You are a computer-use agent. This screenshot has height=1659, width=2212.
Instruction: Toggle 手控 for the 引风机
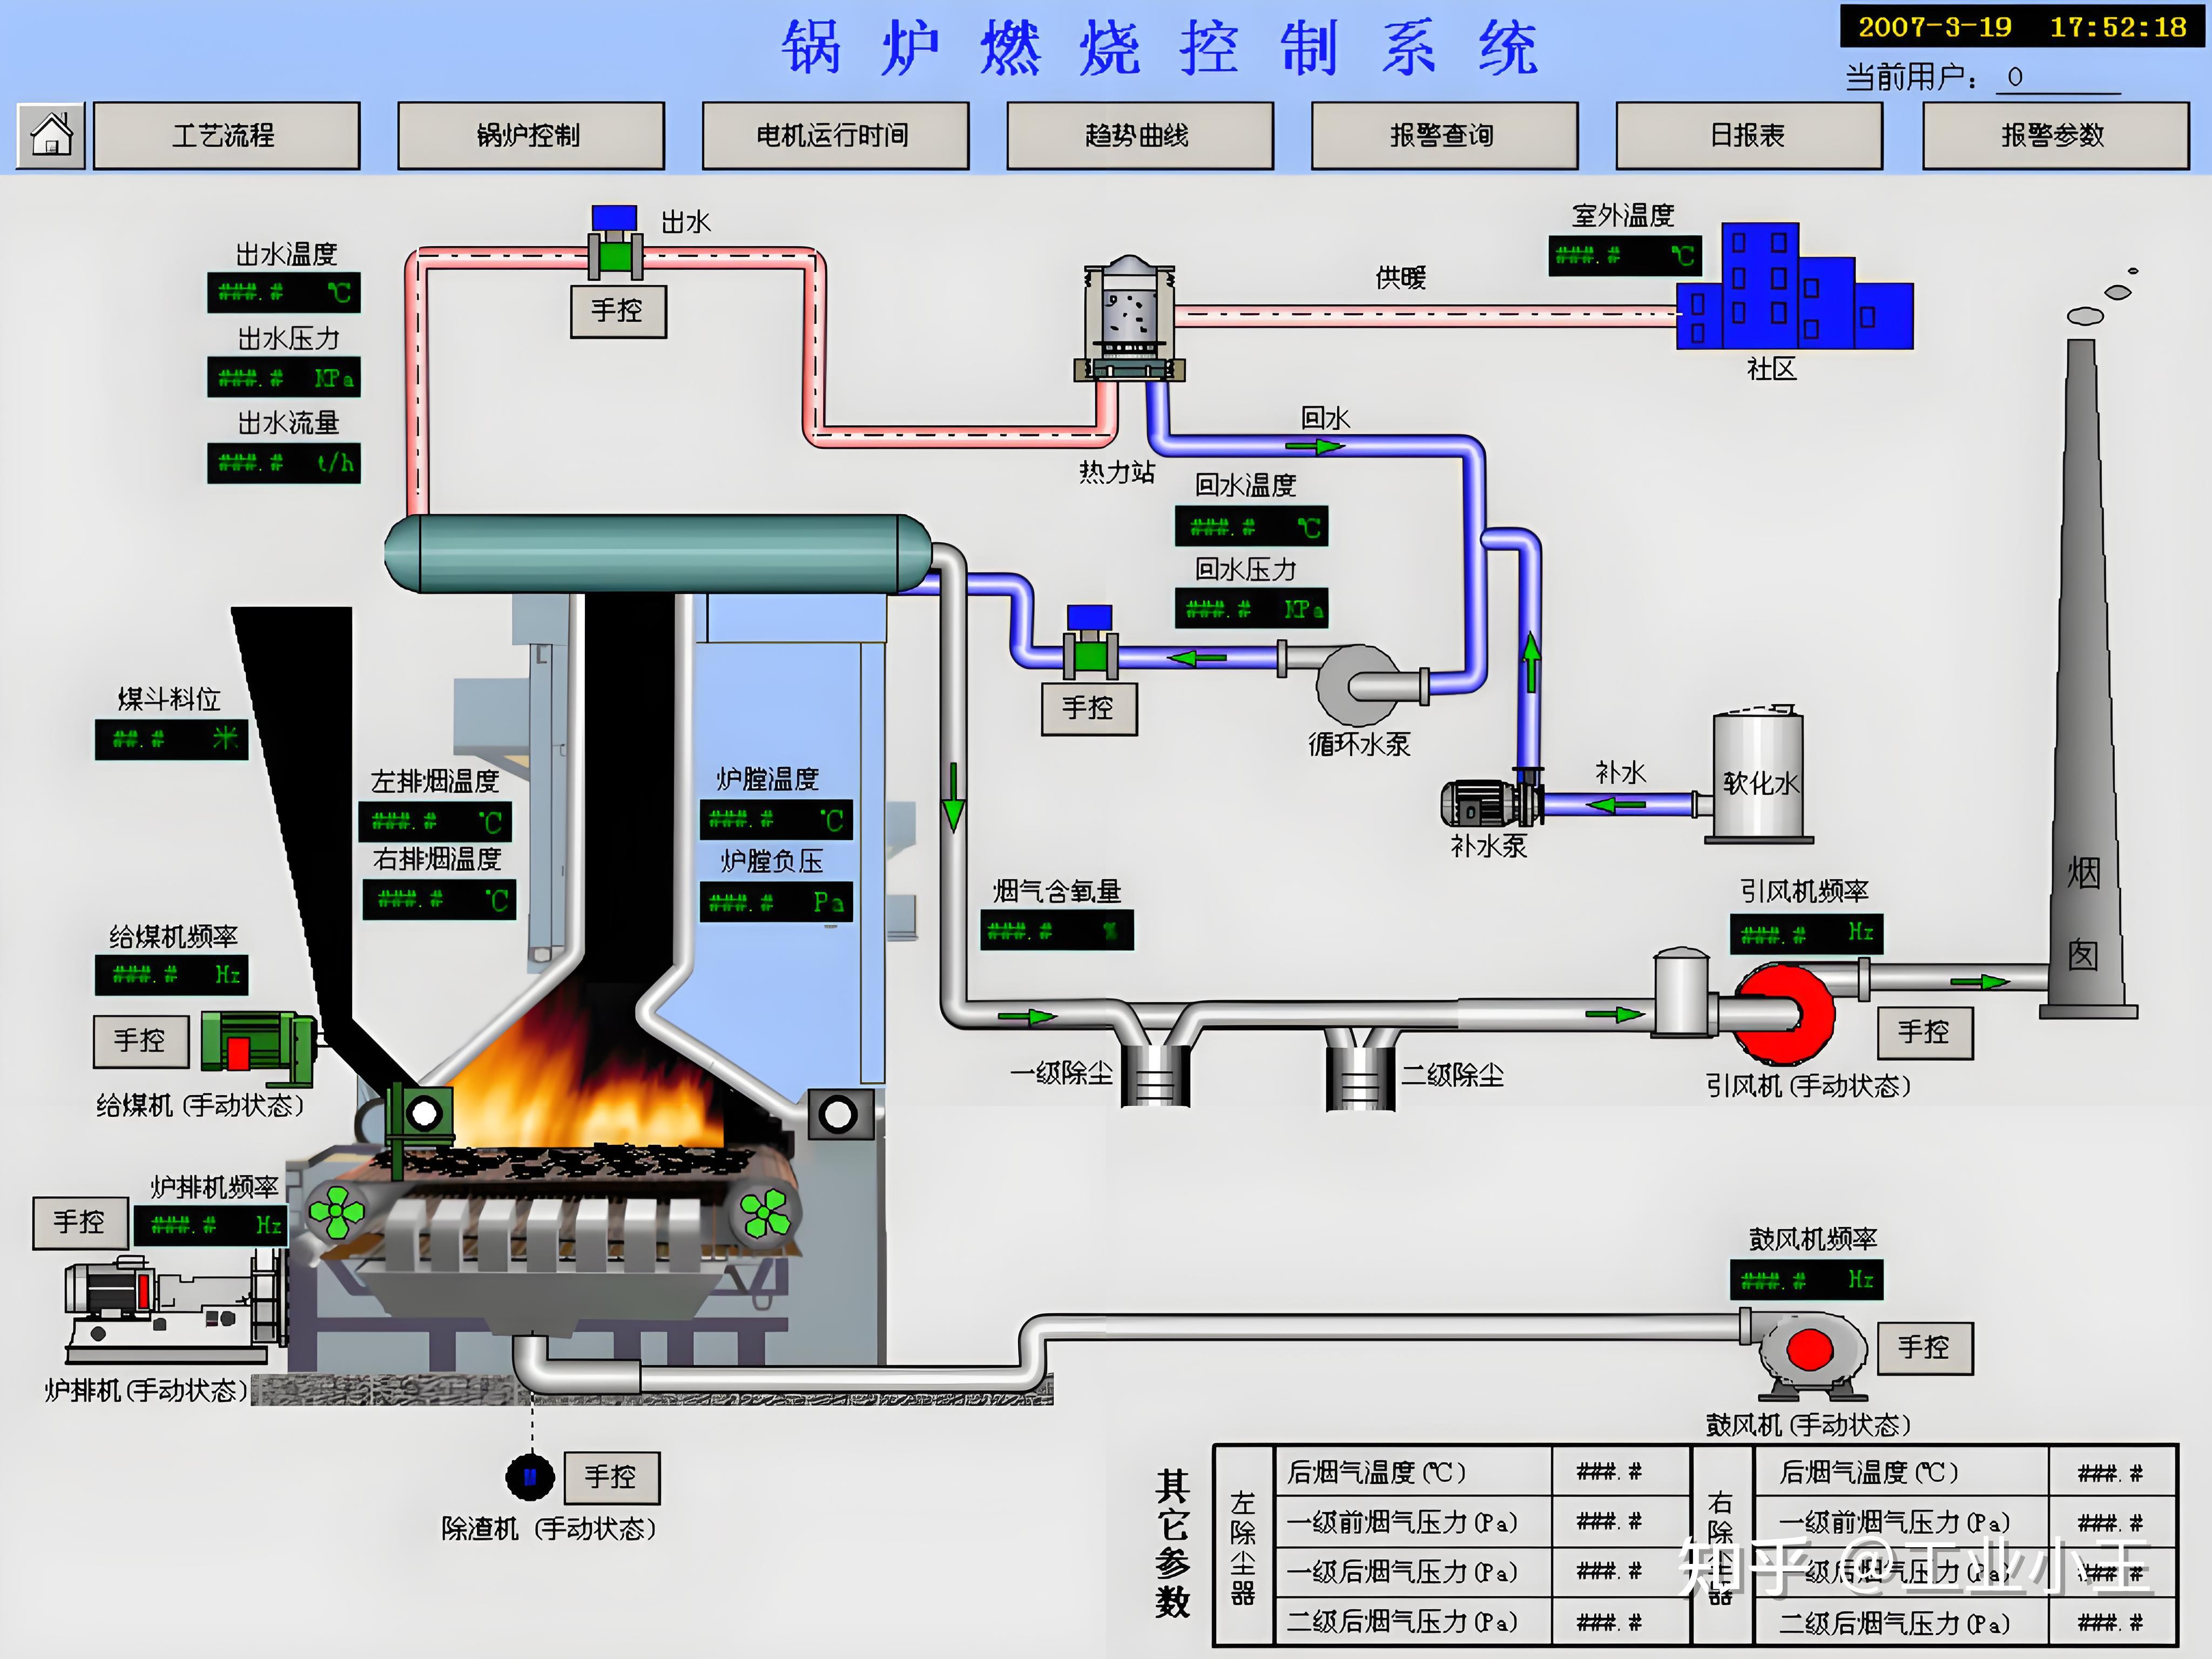[x=1925, y=1032]
